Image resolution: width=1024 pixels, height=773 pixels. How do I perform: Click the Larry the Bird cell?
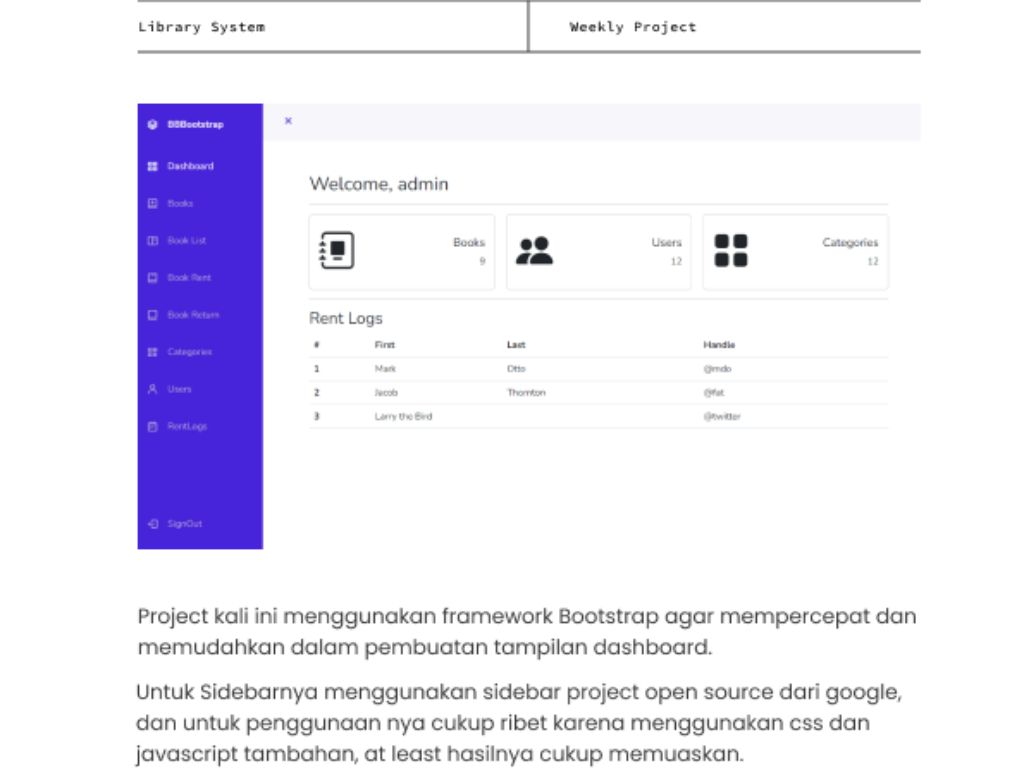click(403, 417)
